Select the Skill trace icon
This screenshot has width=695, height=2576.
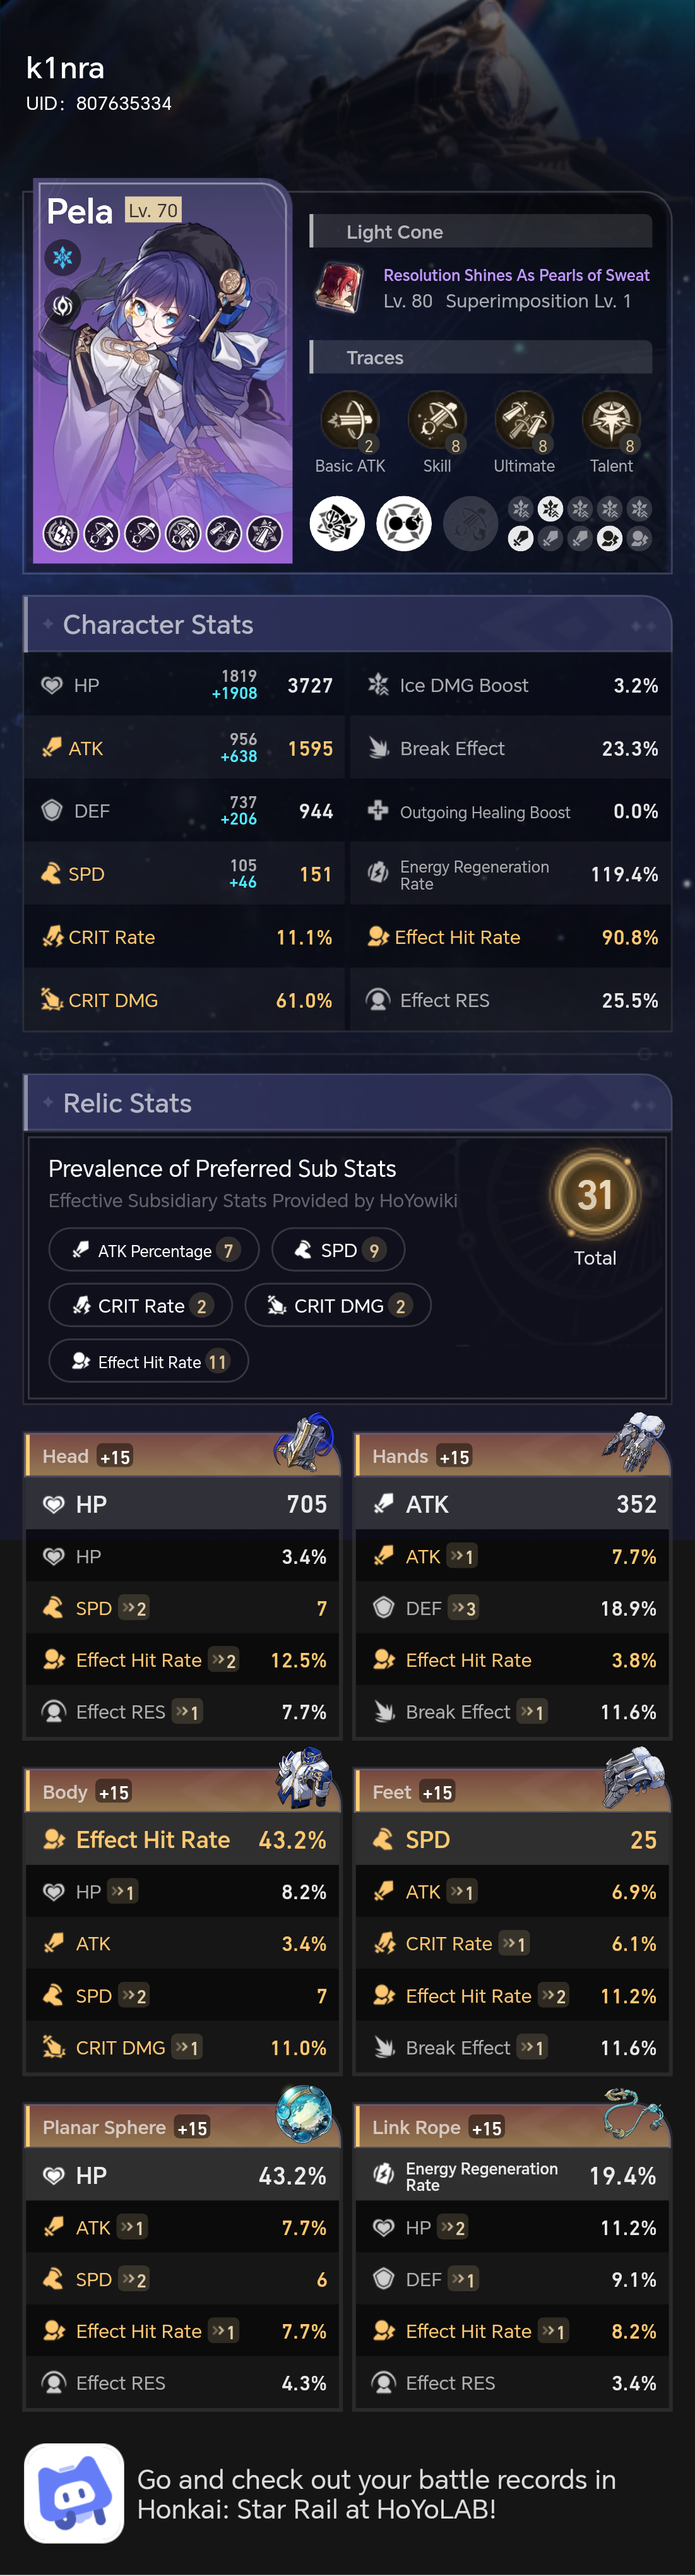pos(436,418)
